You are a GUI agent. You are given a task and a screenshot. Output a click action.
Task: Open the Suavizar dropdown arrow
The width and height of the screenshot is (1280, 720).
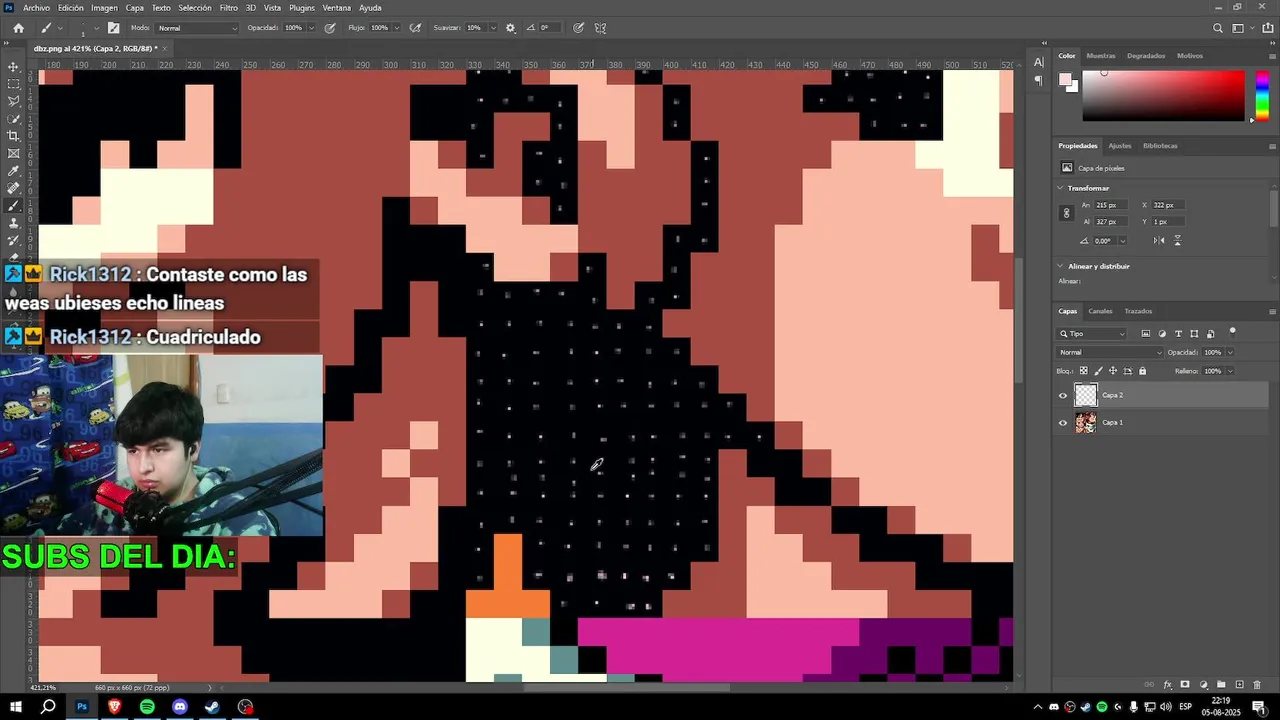493,28
